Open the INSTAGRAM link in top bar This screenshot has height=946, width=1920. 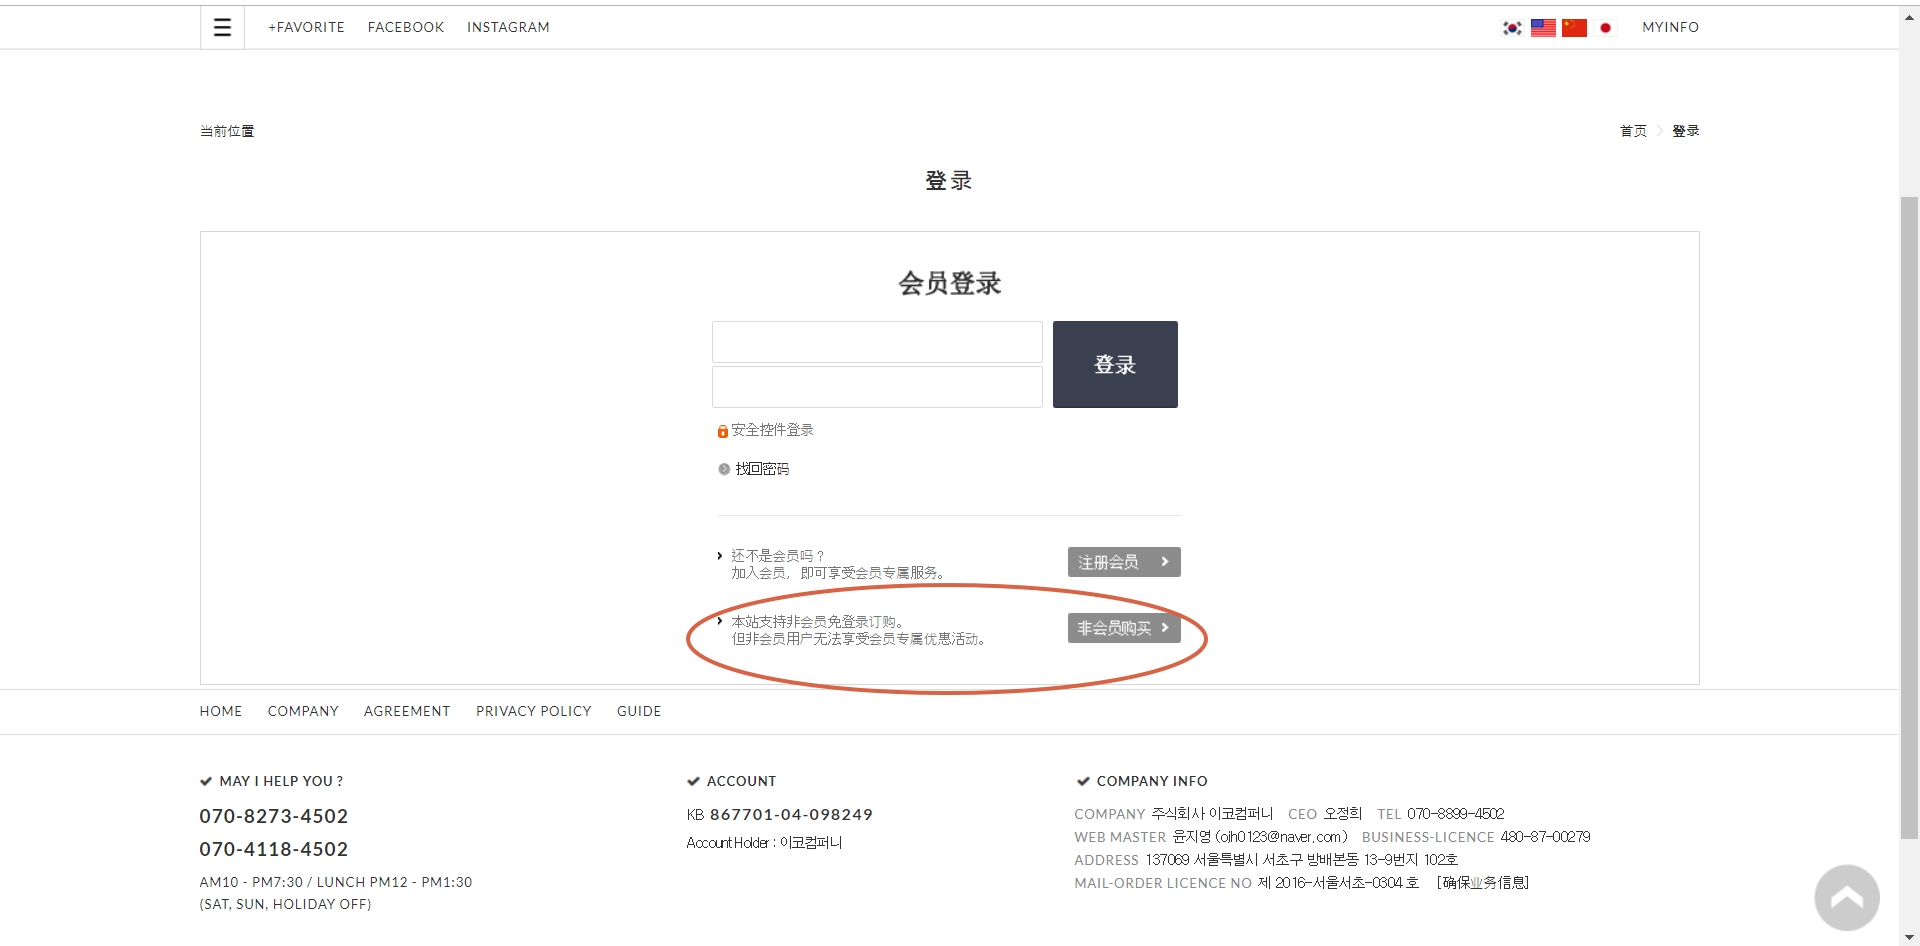(x=508, y=27)
